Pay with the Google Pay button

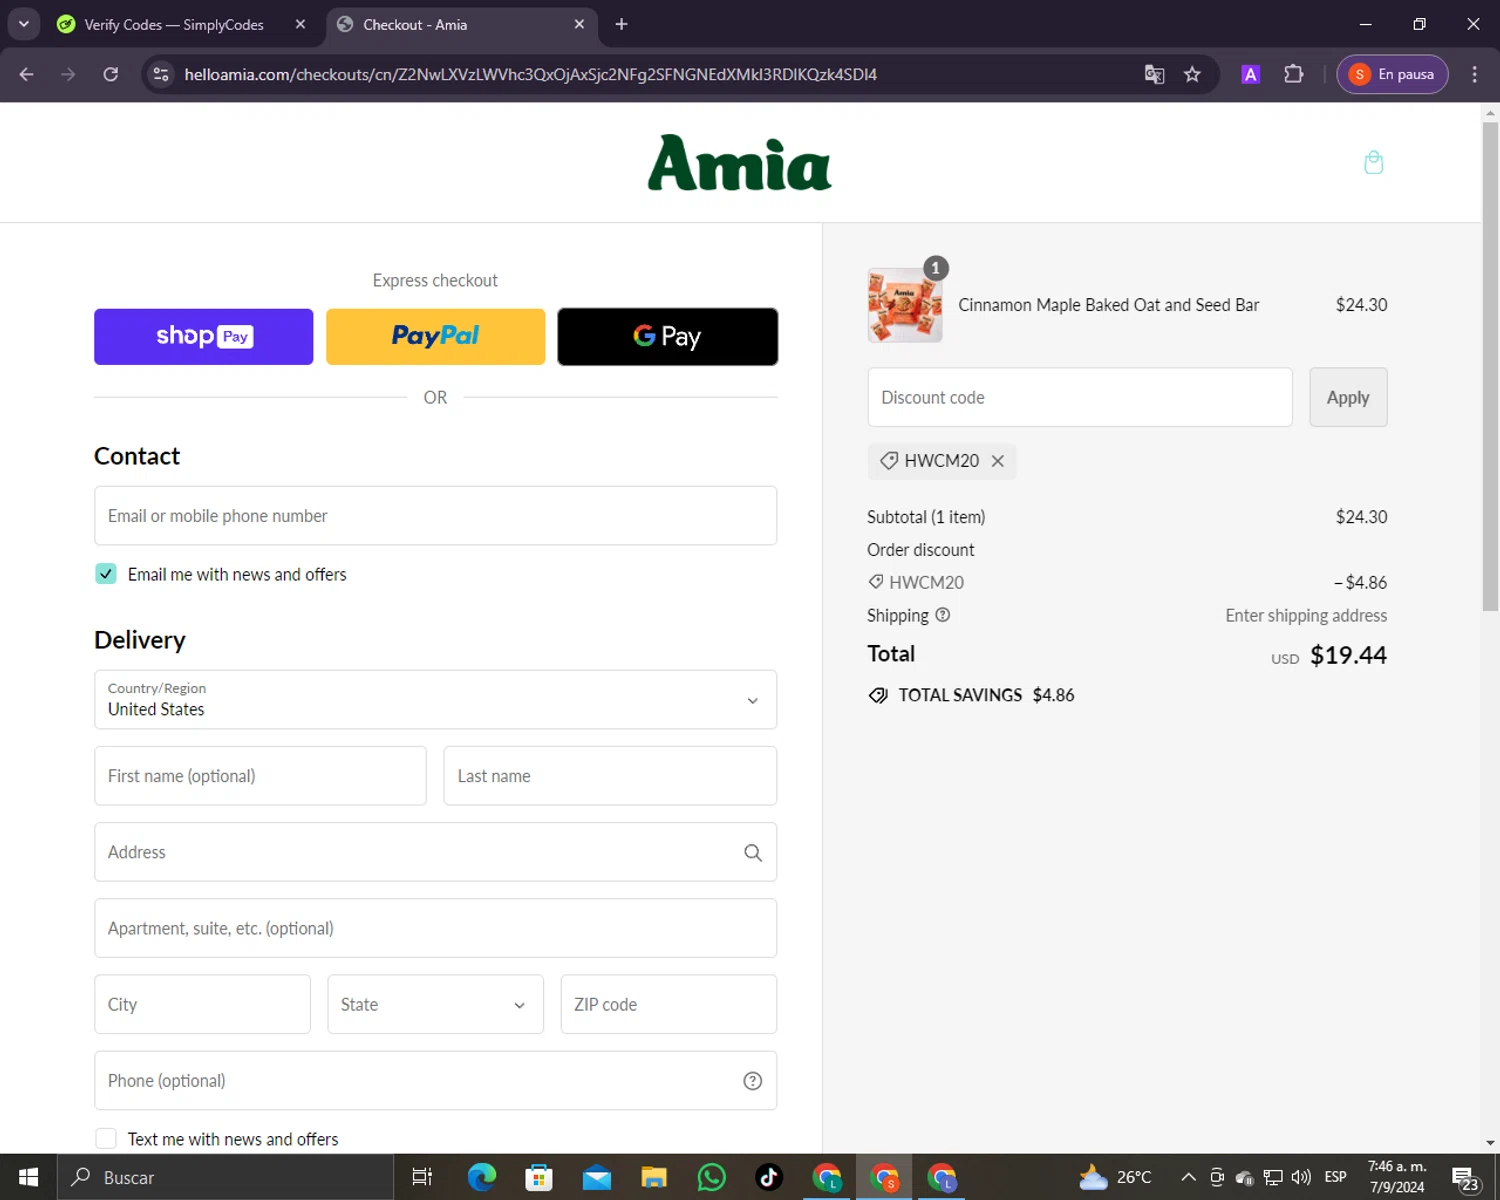[667, 337]
